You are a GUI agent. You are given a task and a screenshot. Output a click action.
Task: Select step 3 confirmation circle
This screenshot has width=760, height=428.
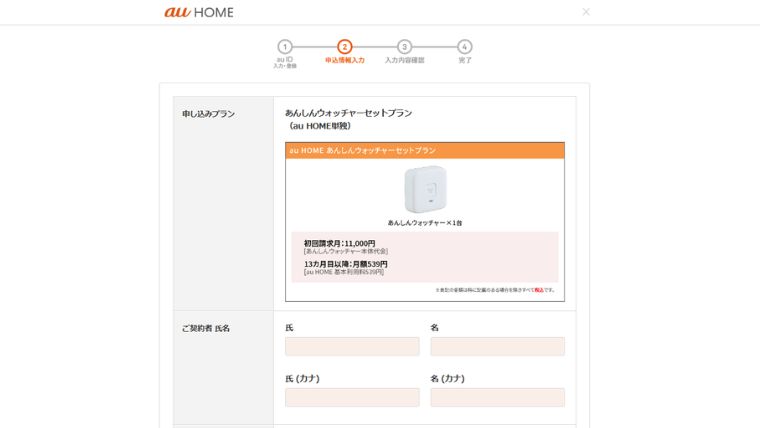click(404, 47)
